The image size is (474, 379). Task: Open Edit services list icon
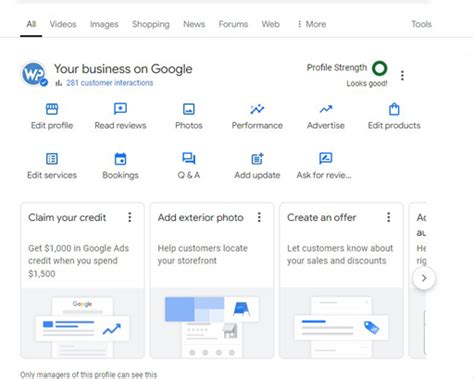(52, 159)
